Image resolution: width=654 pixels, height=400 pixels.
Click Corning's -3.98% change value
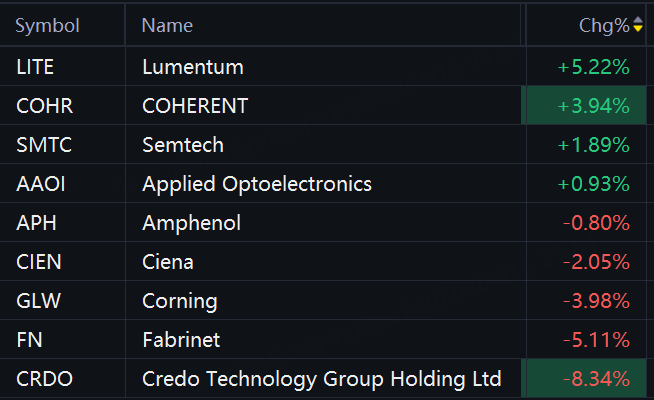[596, 301]
